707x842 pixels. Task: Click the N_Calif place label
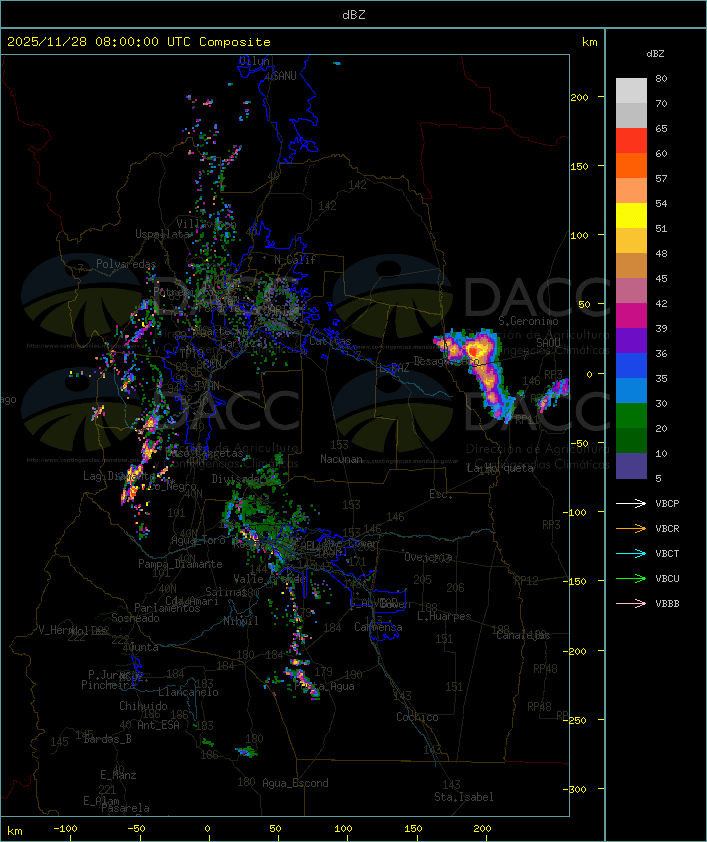coord(295,260)
